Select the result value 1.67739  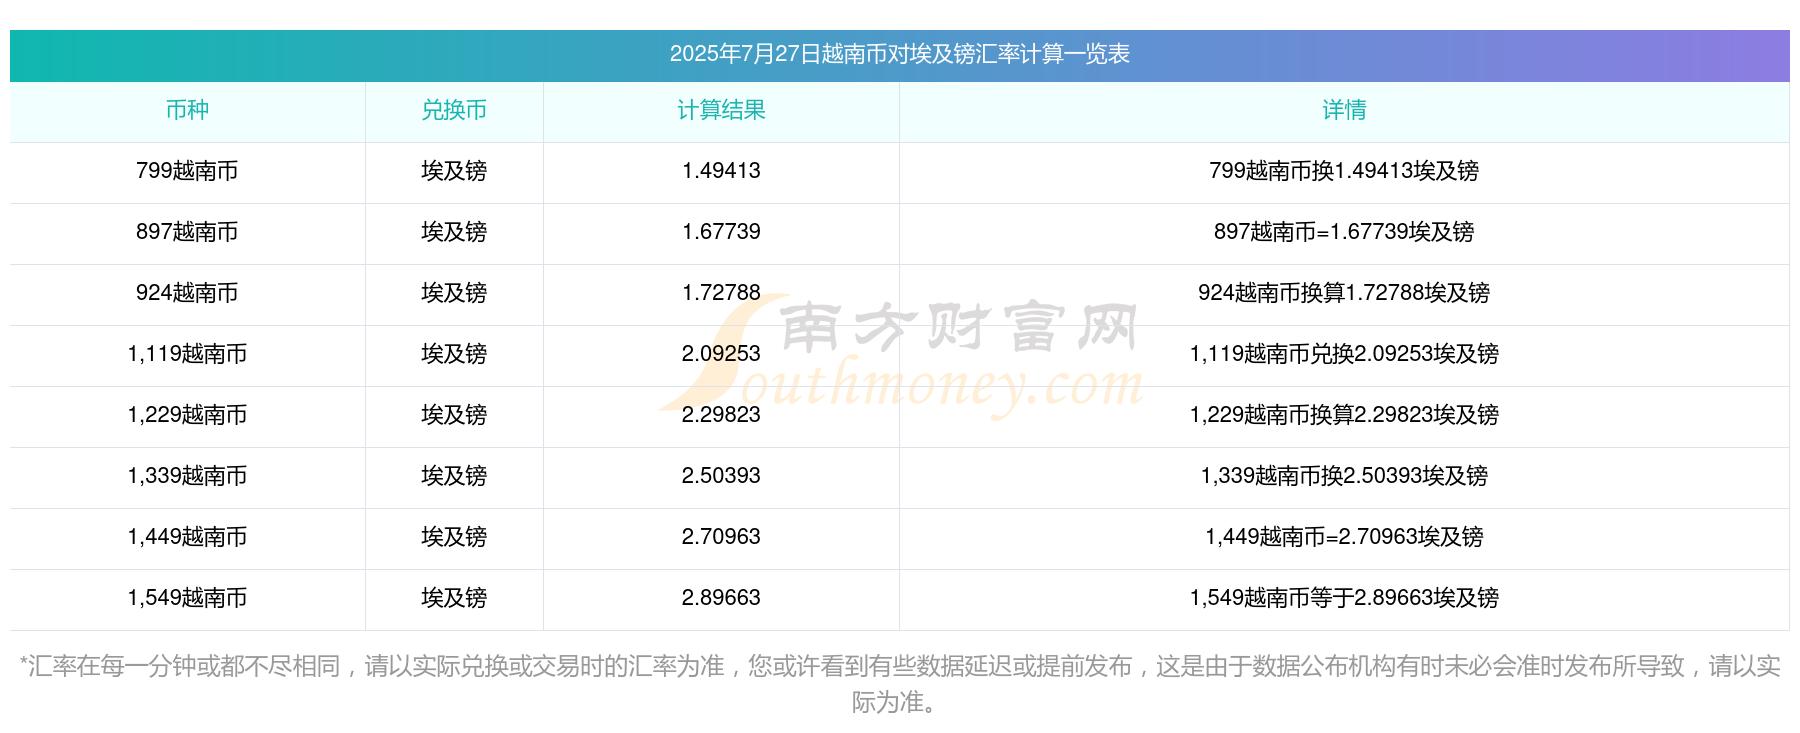tap(721, 232)
